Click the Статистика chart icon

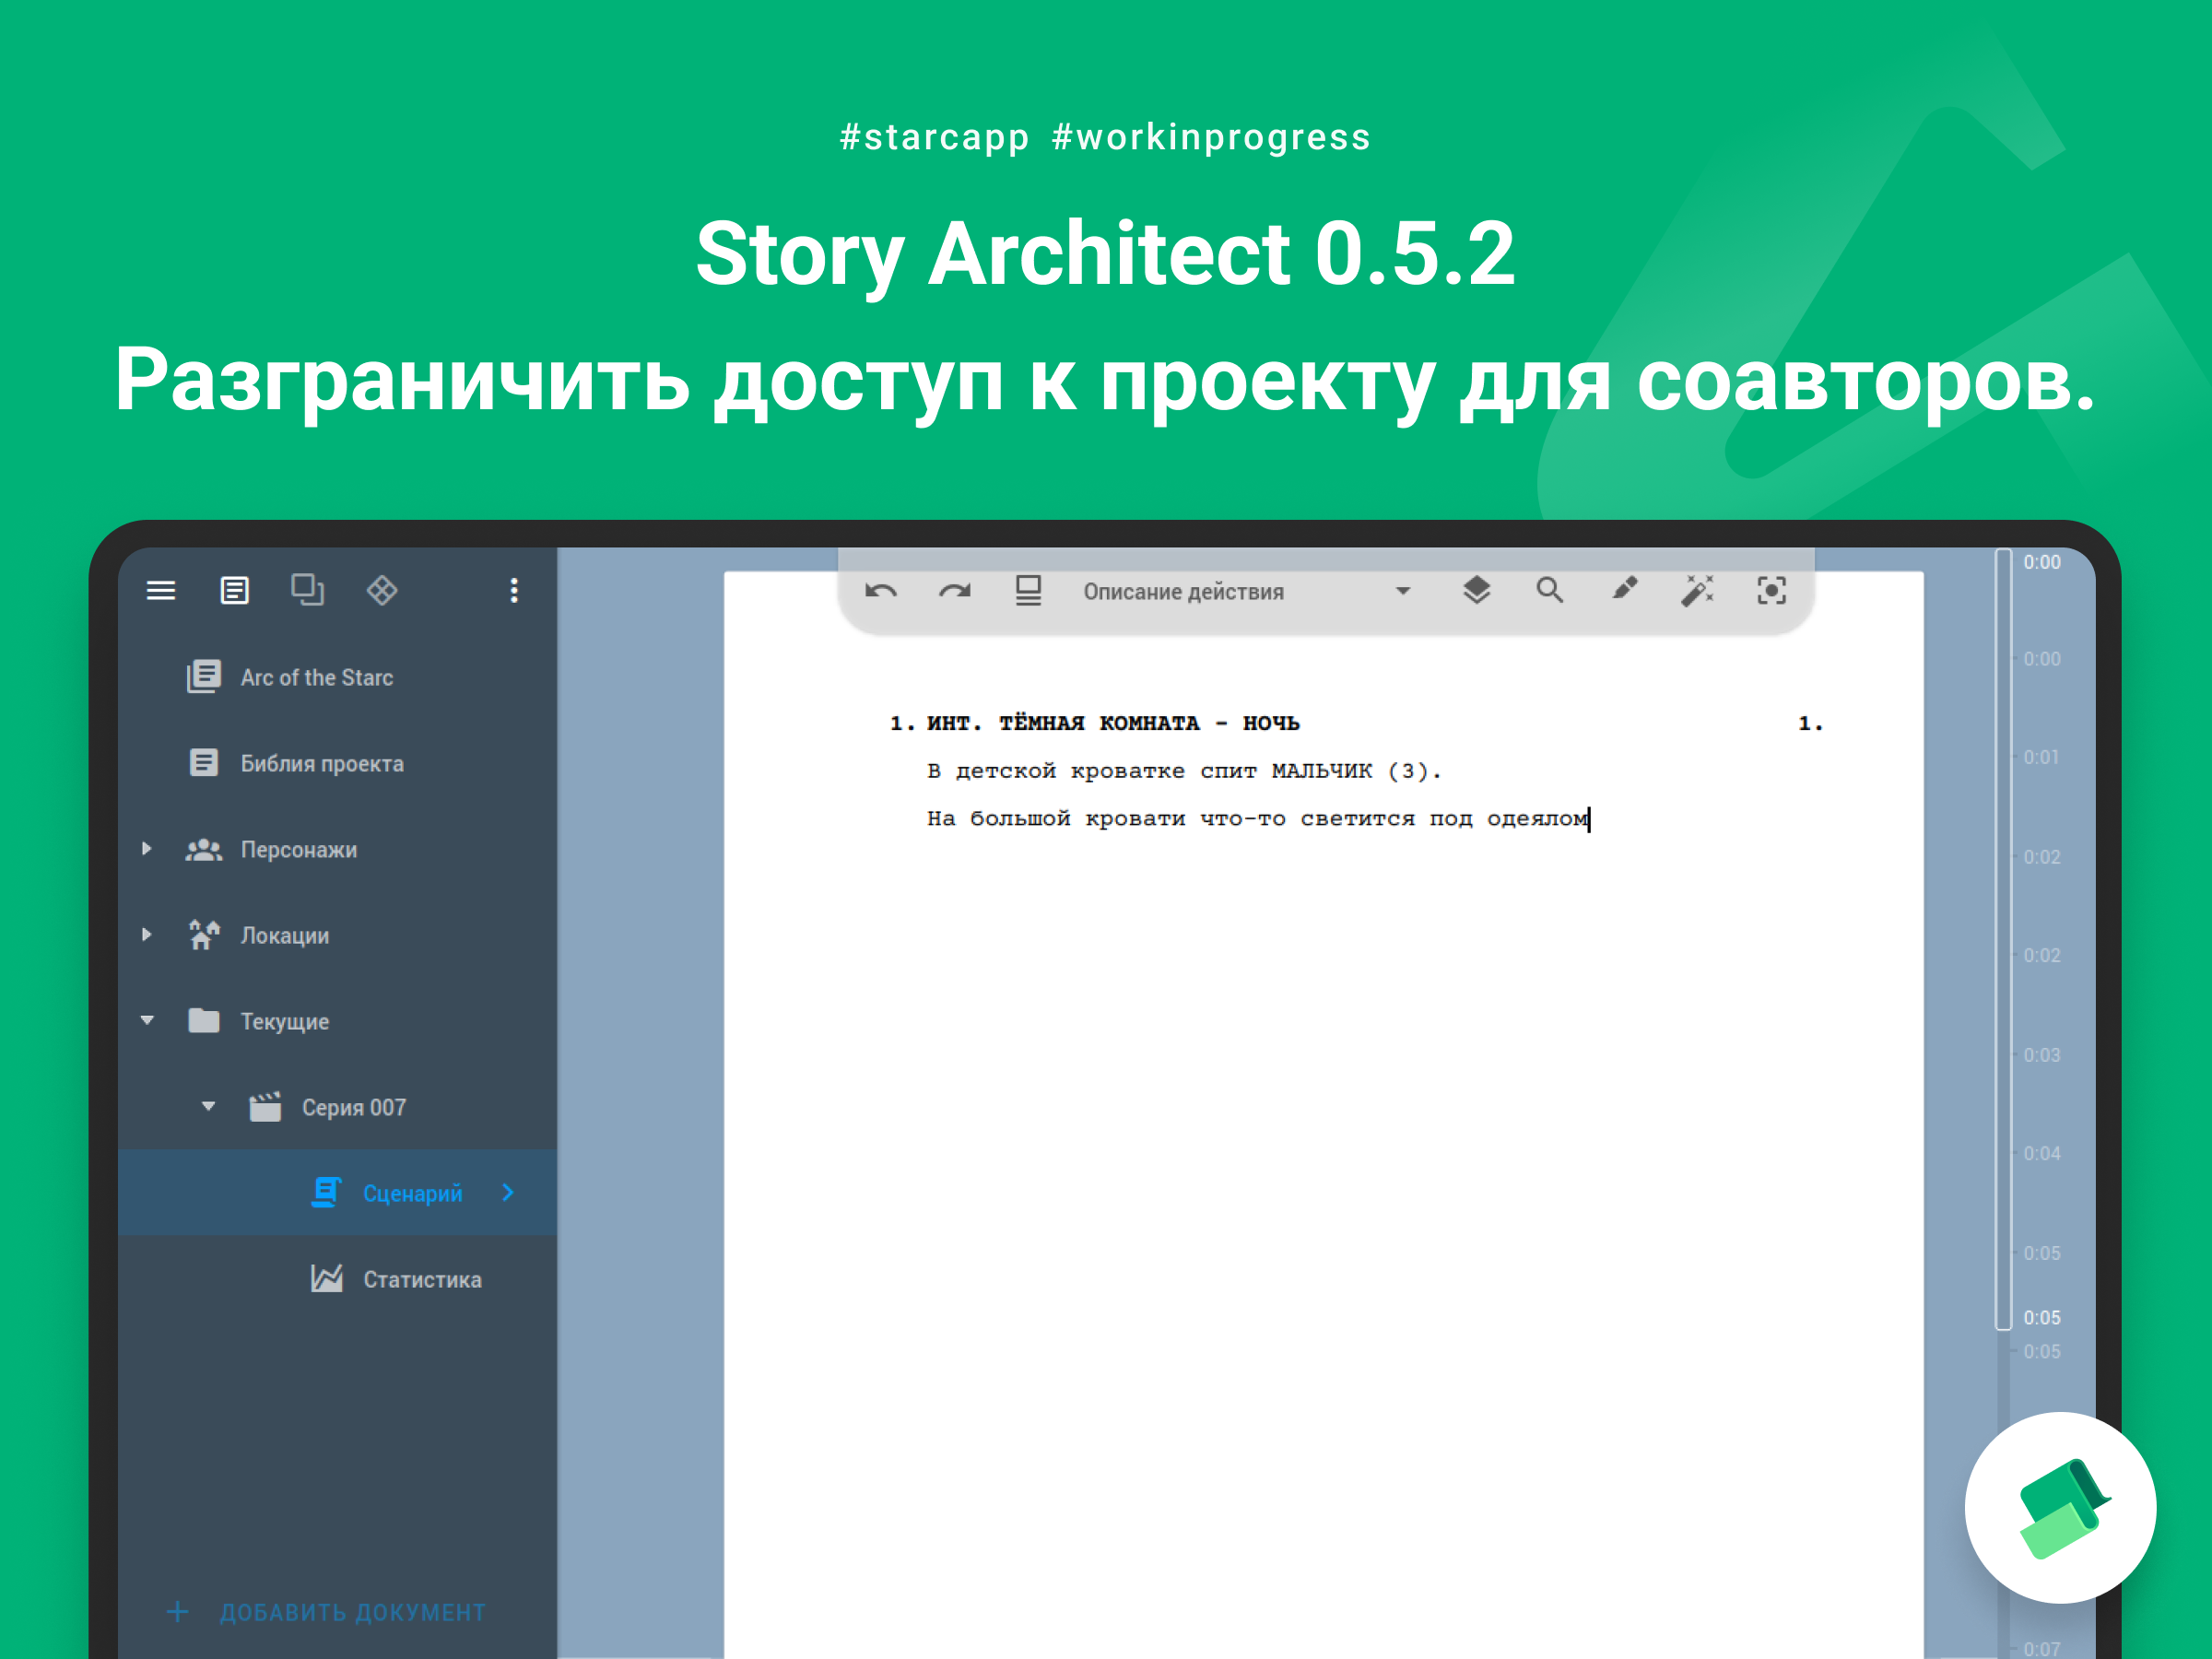tap(326, 1279)
